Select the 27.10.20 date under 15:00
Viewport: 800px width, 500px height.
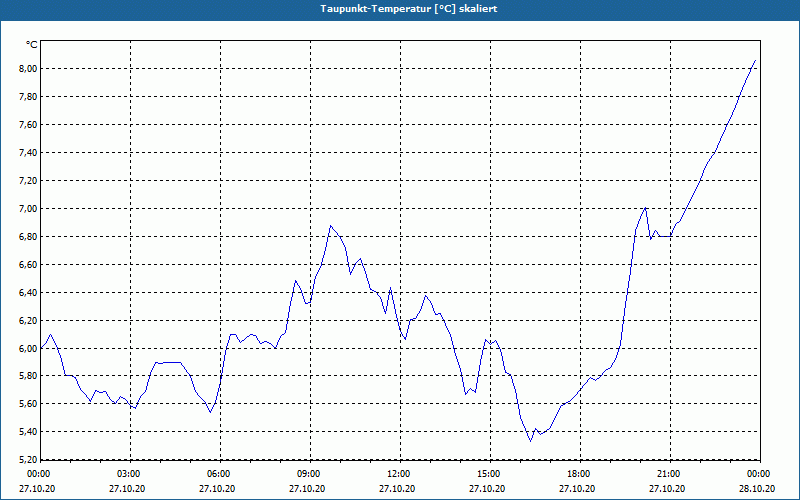coord(487,488)
